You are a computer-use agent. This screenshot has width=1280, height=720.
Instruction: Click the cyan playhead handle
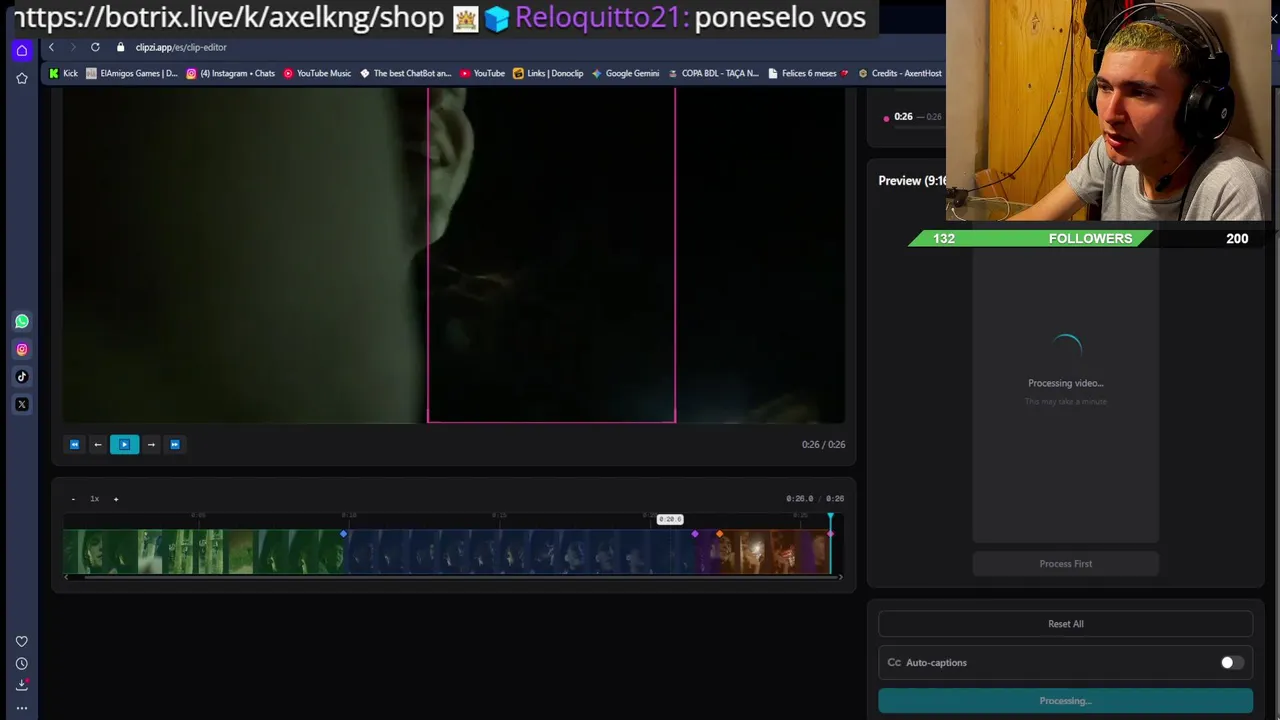coord(830,517)
